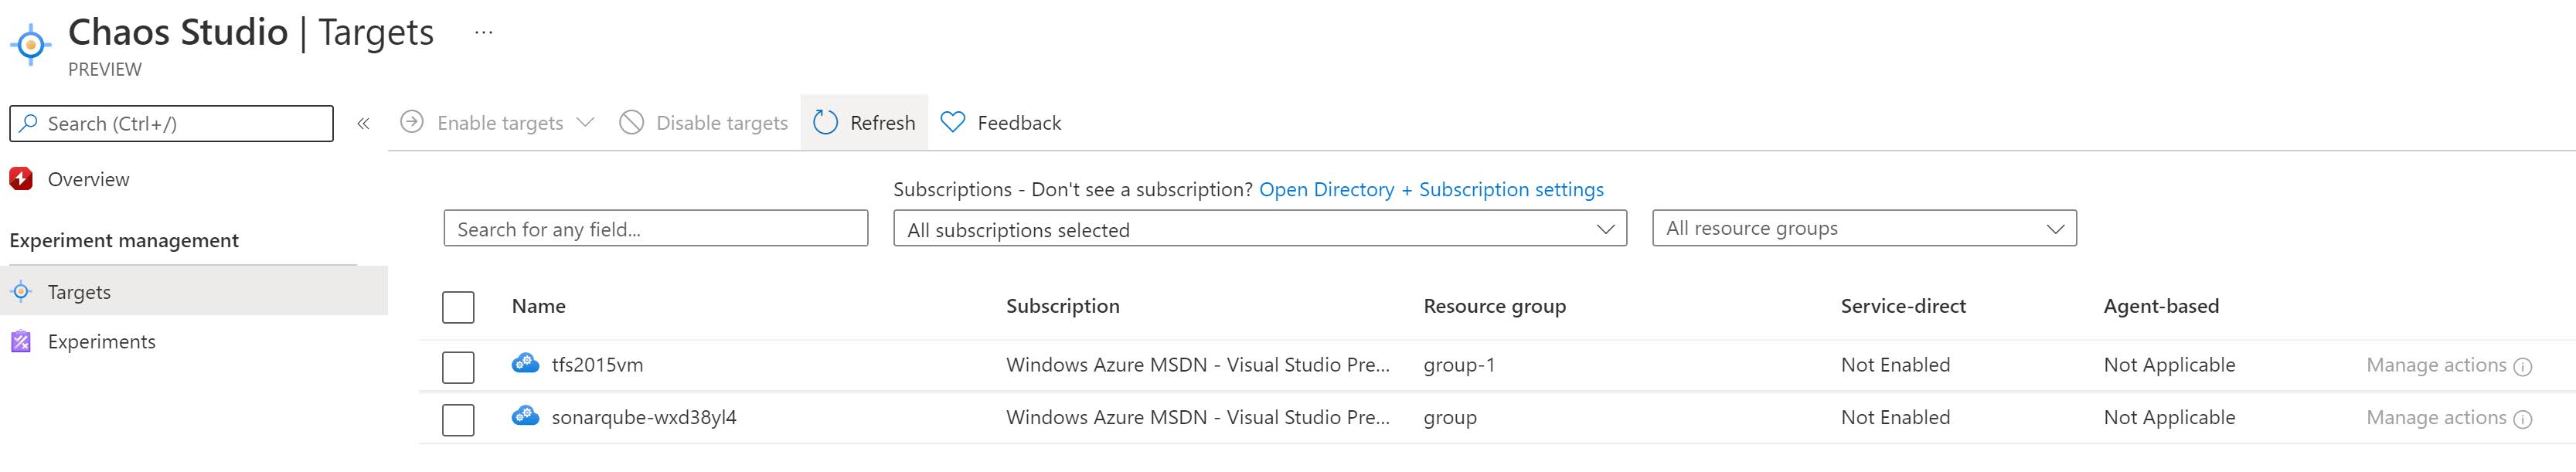The image size is (2576, 472).
Task: Open the Enable targets dropdown
Action: pos(497,122)
